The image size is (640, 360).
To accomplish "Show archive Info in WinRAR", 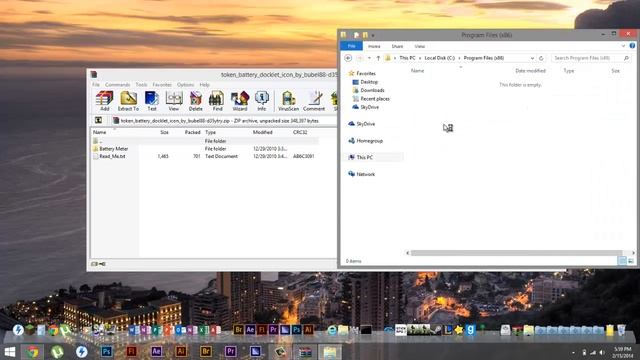I will pyautogui.click(x=262, y=101).
